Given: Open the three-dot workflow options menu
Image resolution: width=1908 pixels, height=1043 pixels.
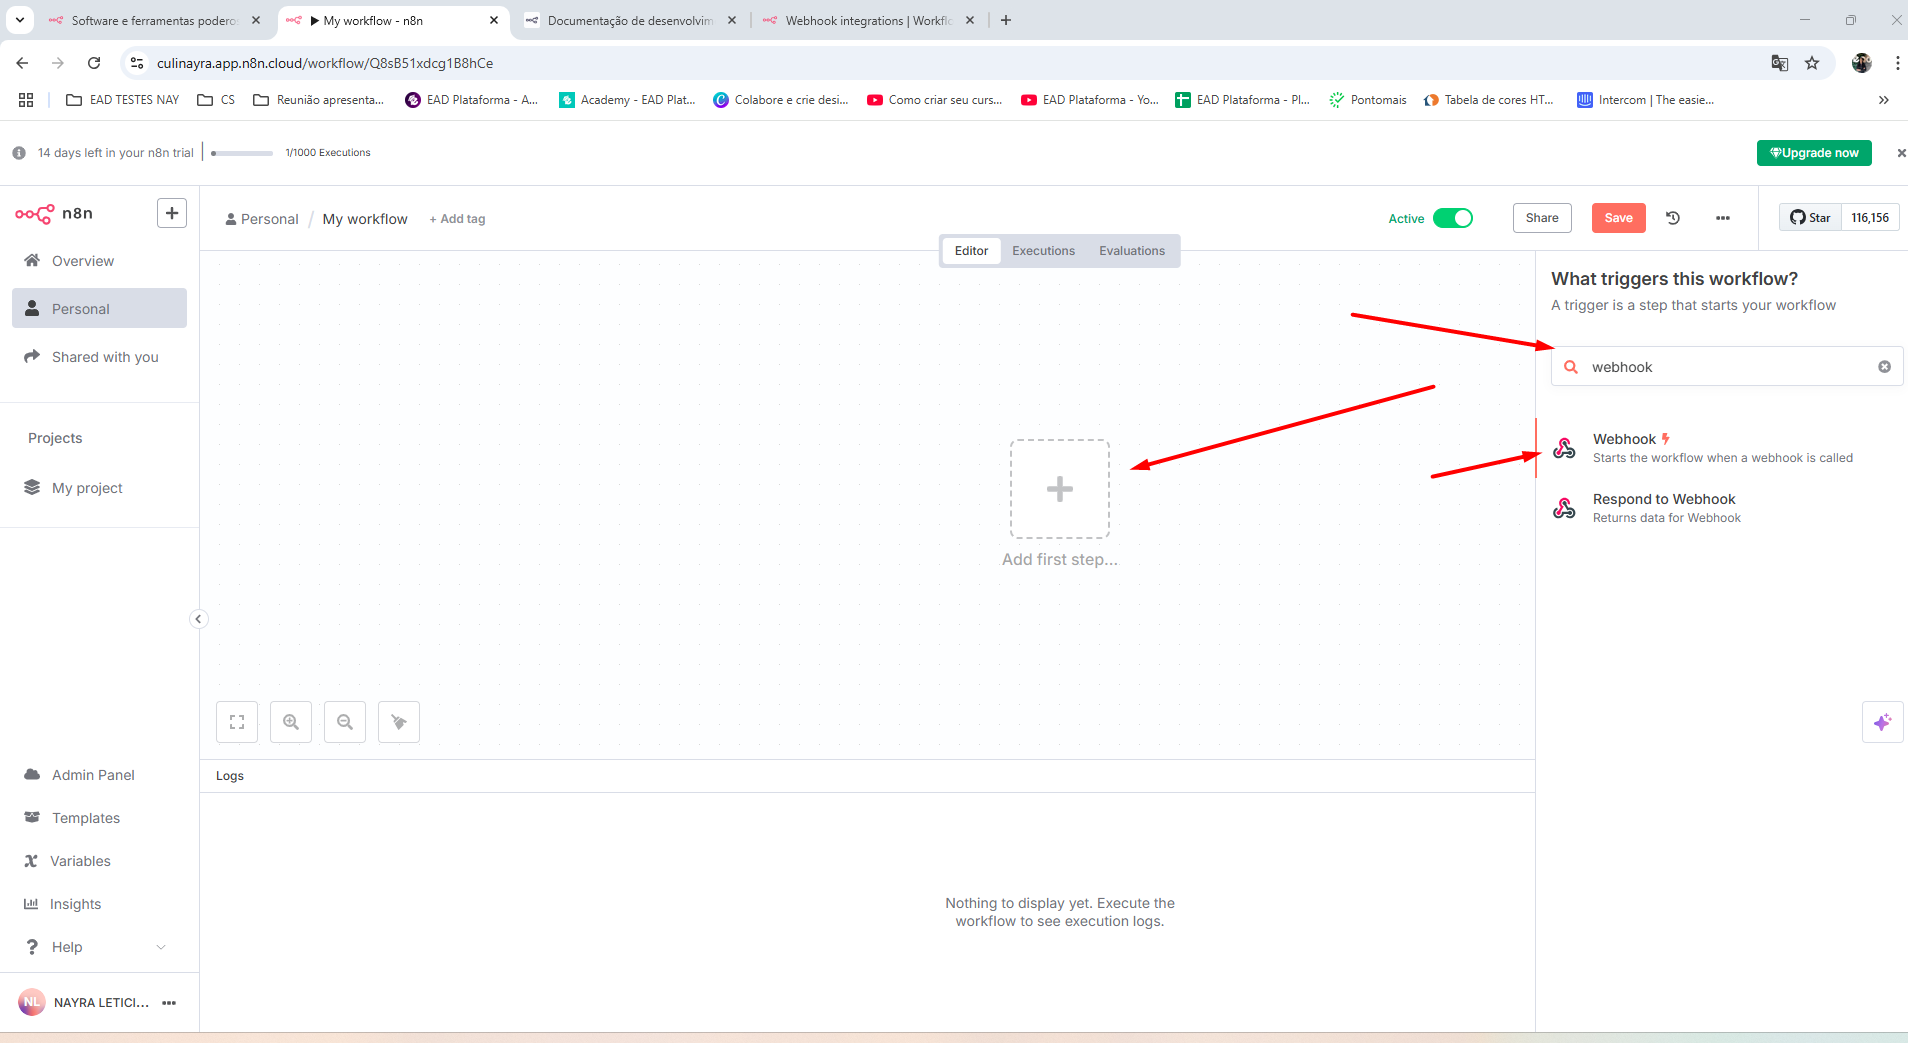Looking at the screenshot, I should tap(1723, 218).
